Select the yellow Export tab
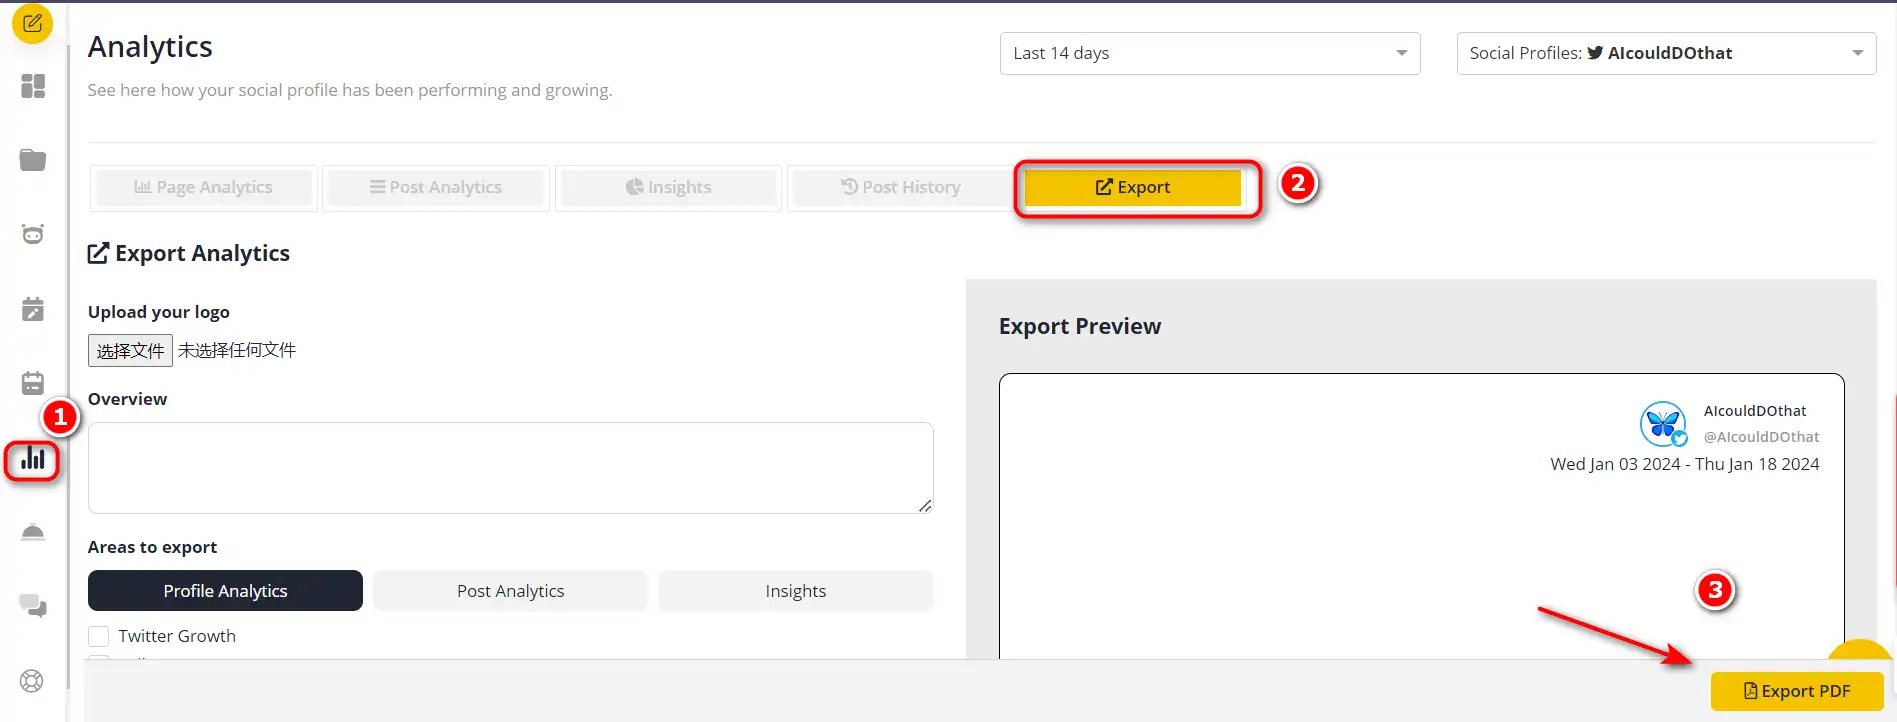Viewport: 1897px width, 722px height. pyautogui.click(x=1133, y=187)
